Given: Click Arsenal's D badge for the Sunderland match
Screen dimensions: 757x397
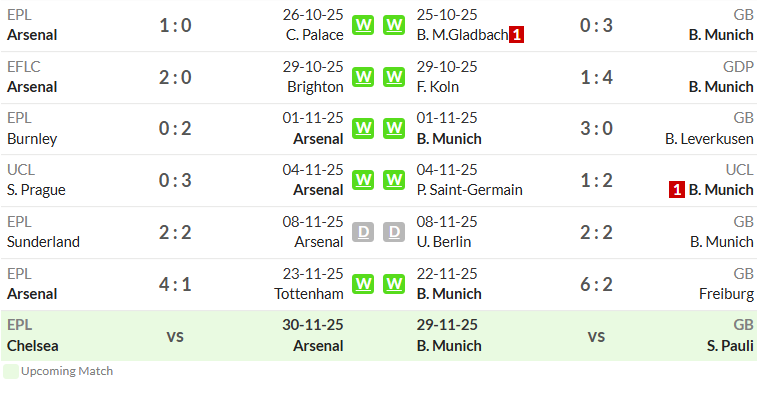Looking at the screenshot, I should [x=363, y=232].
